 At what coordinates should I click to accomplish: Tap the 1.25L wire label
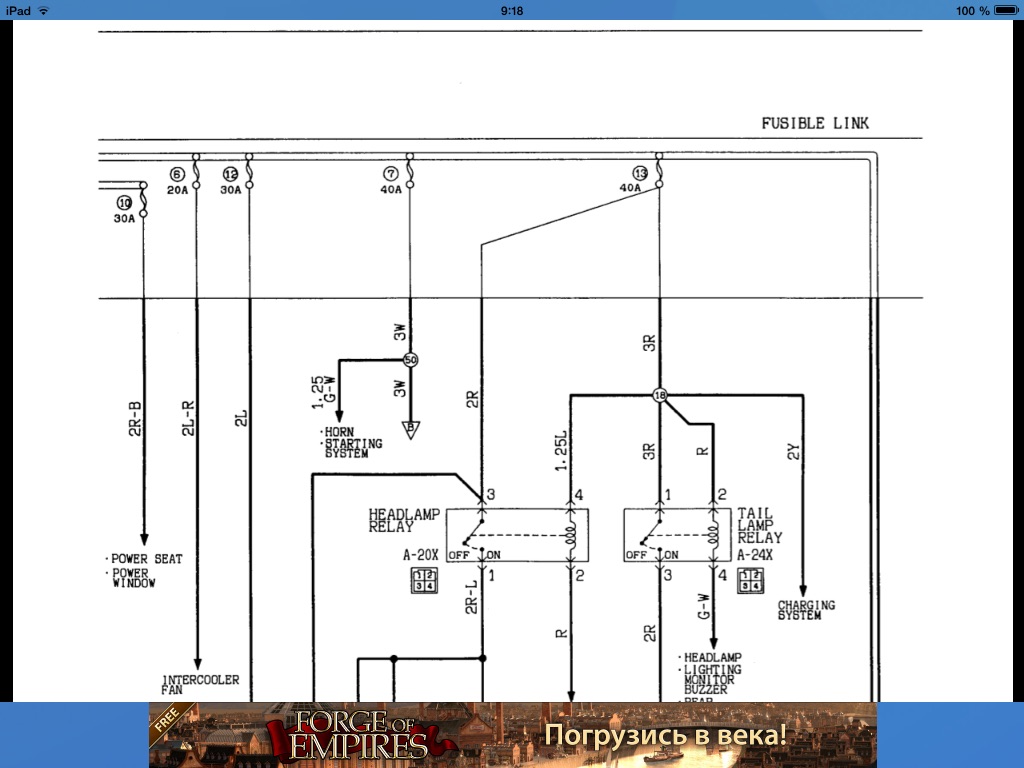[560, 451]
